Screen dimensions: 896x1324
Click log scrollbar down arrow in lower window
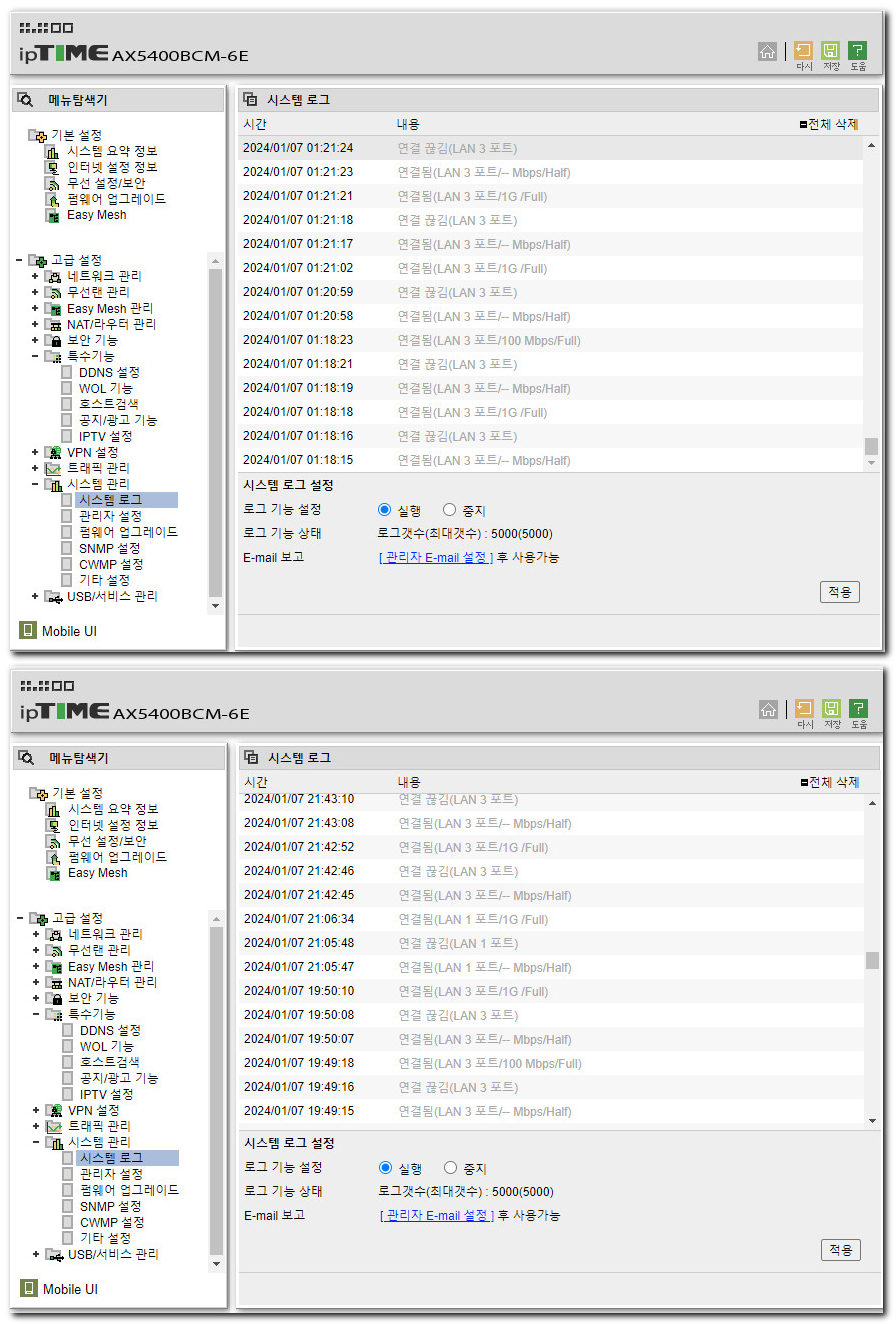872,1121
